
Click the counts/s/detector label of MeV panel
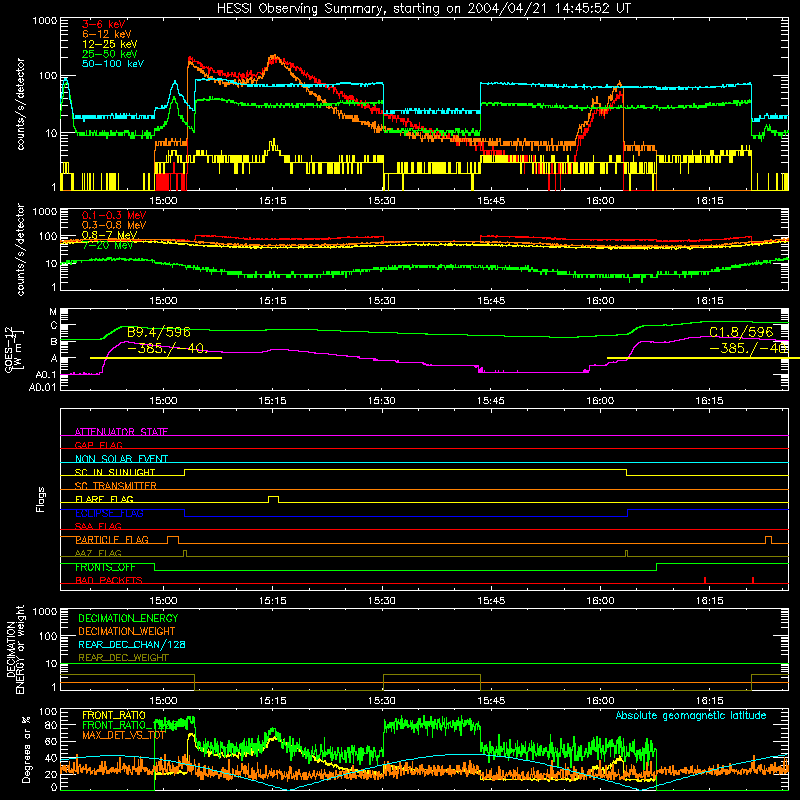point(20,250)
